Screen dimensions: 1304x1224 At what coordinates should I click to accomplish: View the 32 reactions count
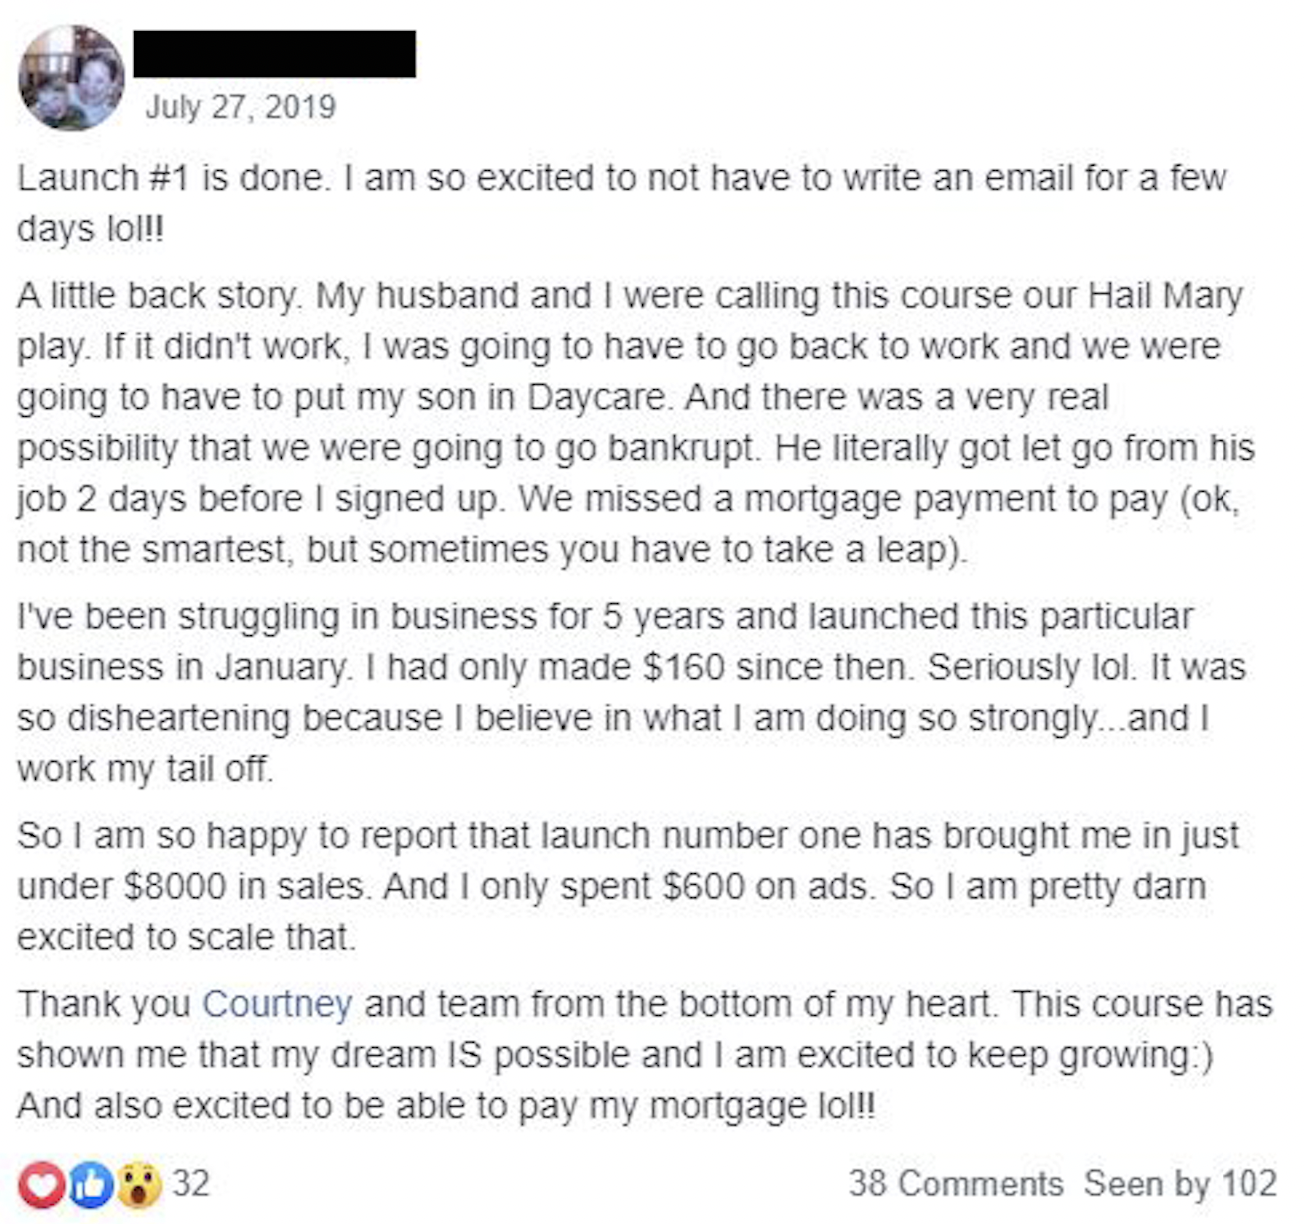191,1184
